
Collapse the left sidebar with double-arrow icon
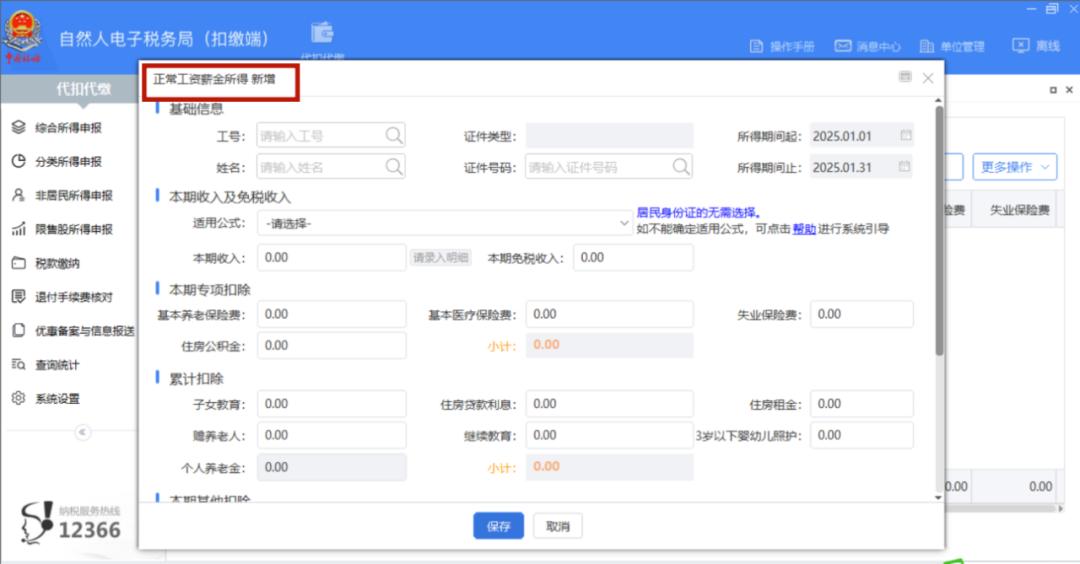point(83,432)
